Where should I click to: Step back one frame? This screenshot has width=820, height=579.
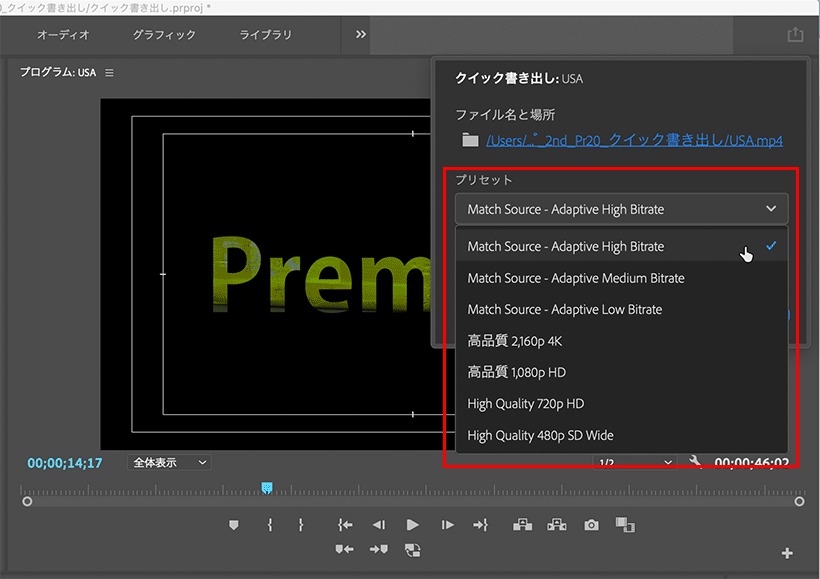[379, 525]
